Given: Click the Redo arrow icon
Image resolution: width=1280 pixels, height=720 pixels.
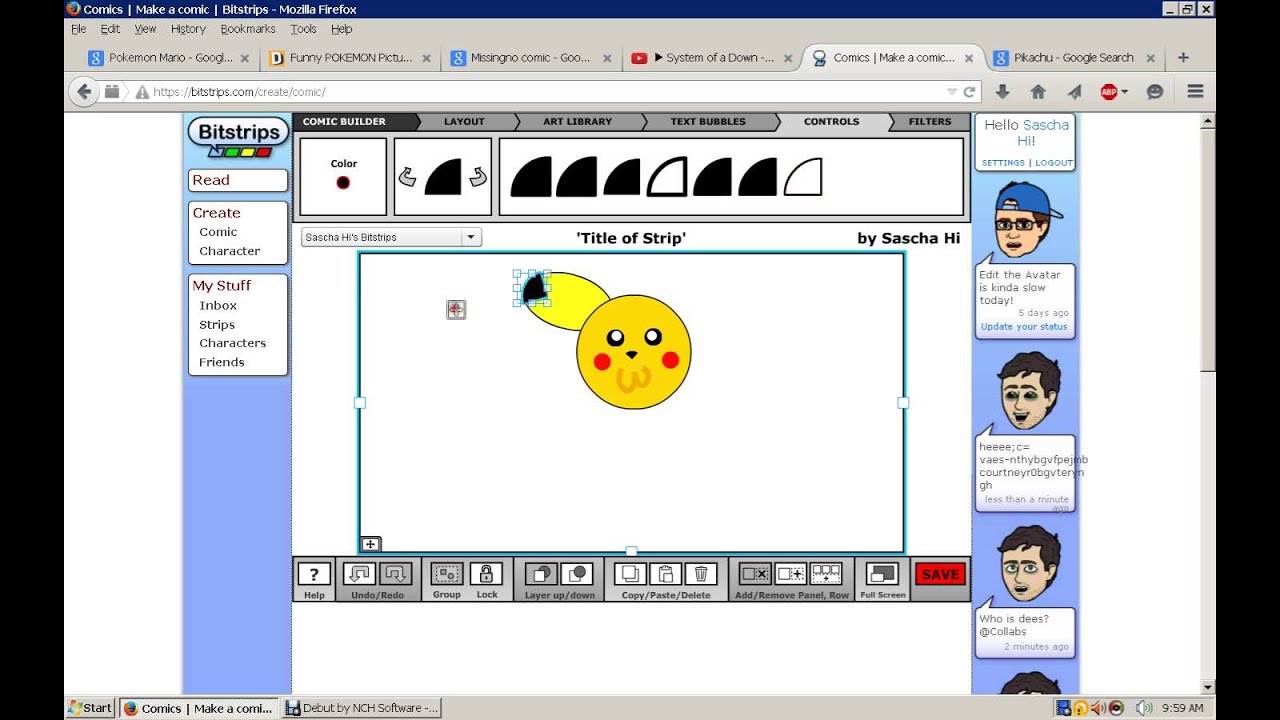Looking at the screenshot, I should click(396, 574).
